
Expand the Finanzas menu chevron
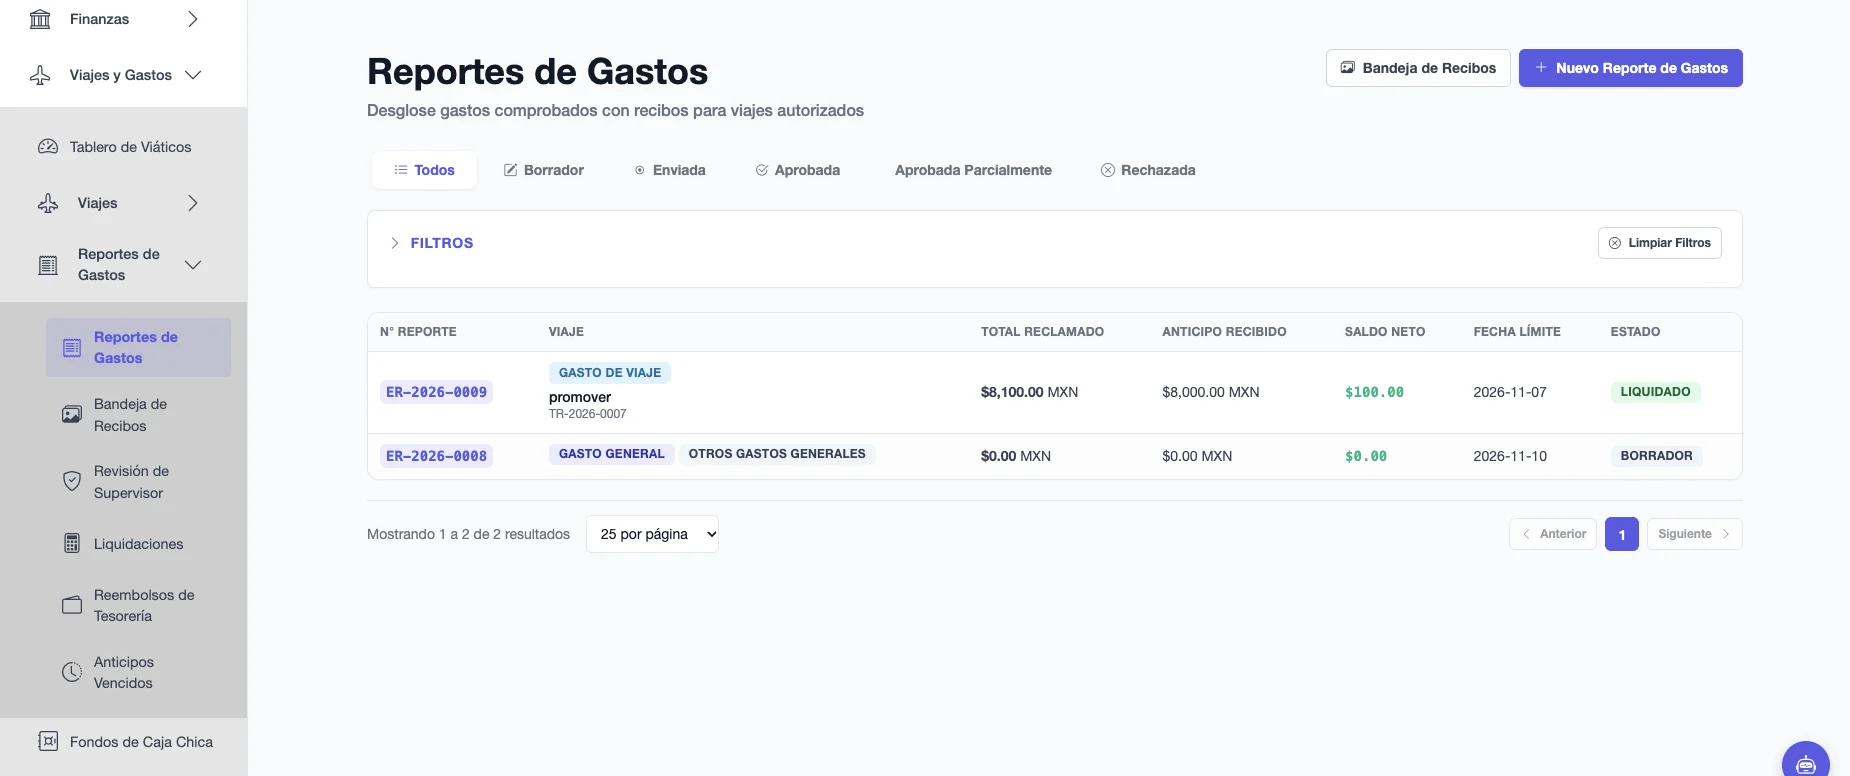(193, 19)
